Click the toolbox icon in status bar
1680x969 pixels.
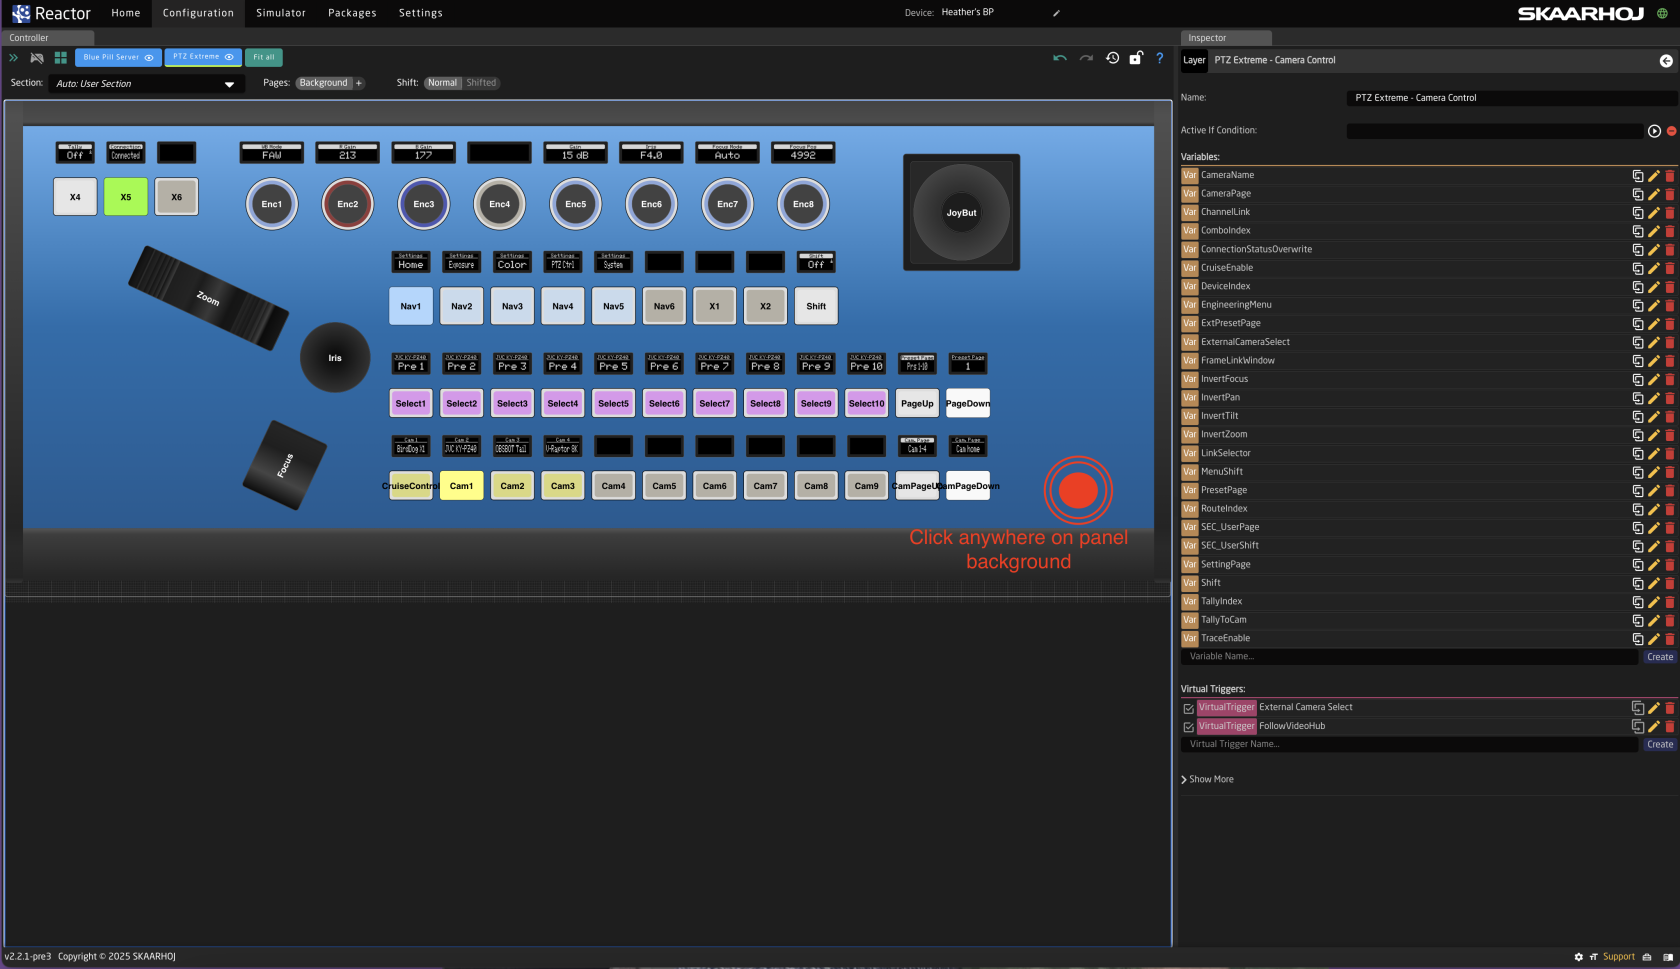[x=1647, y=957]
